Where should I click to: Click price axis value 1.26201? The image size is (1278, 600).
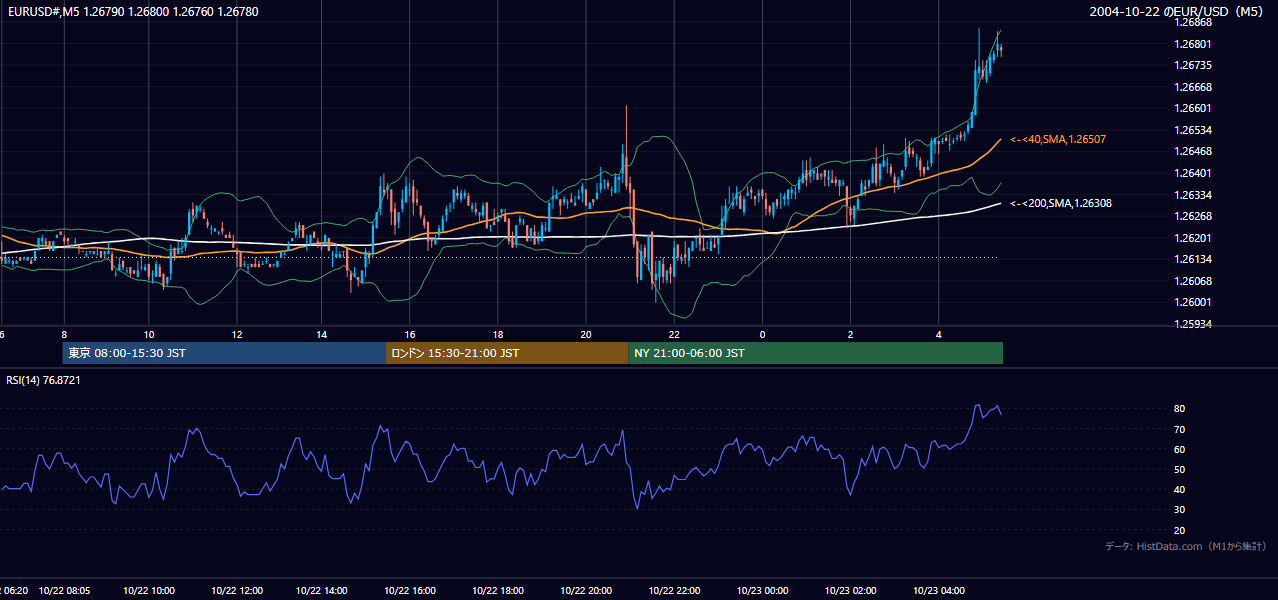1191,238
